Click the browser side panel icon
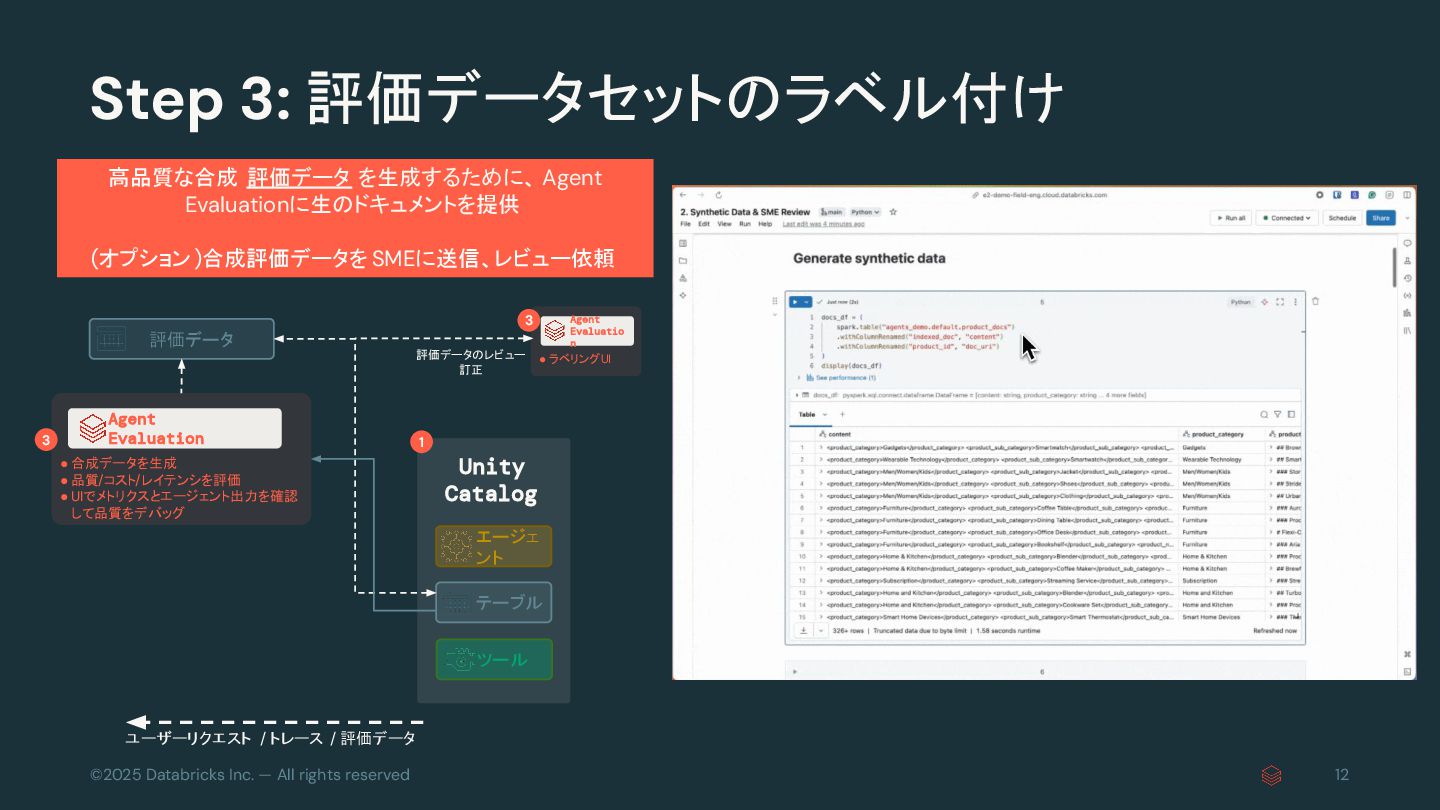The image size is (1440, 810). 1407,195
